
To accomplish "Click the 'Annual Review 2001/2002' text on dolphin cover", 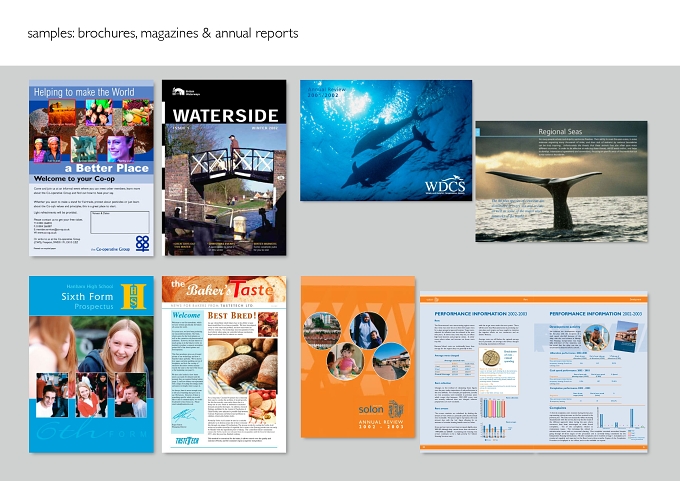I will point(327,92).
